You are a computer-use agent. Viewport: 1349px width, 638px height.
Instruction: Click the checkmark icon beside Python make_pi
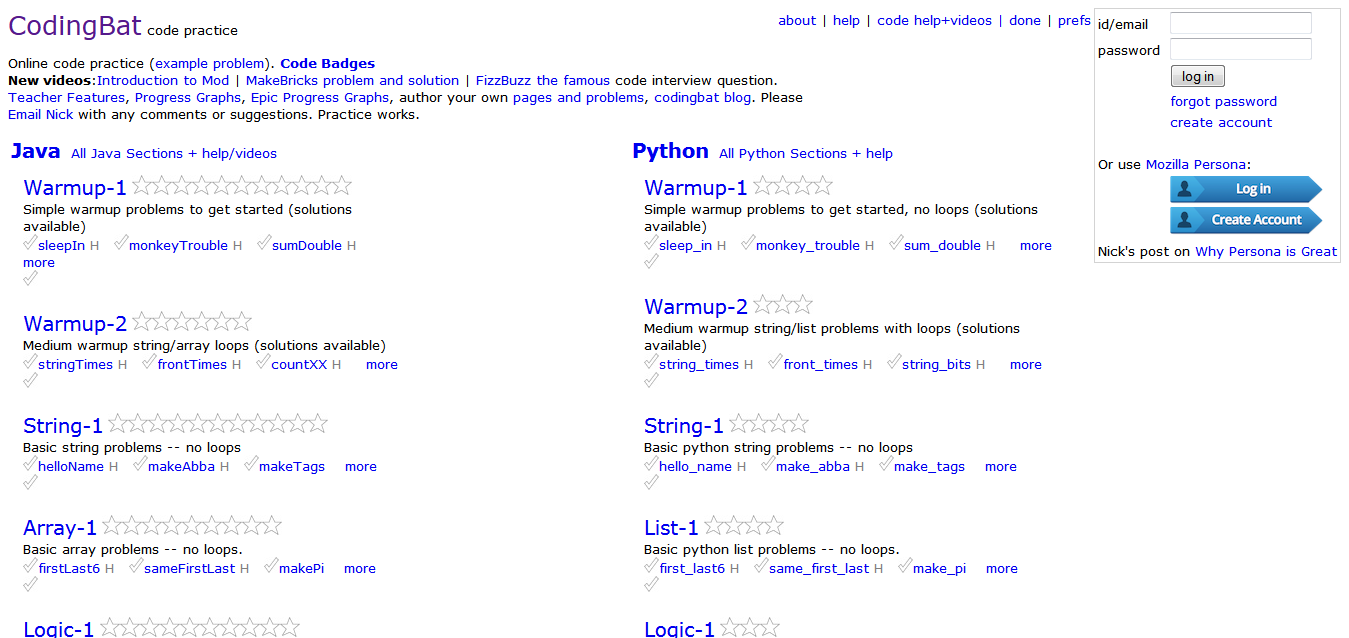[x=905, y=566]
